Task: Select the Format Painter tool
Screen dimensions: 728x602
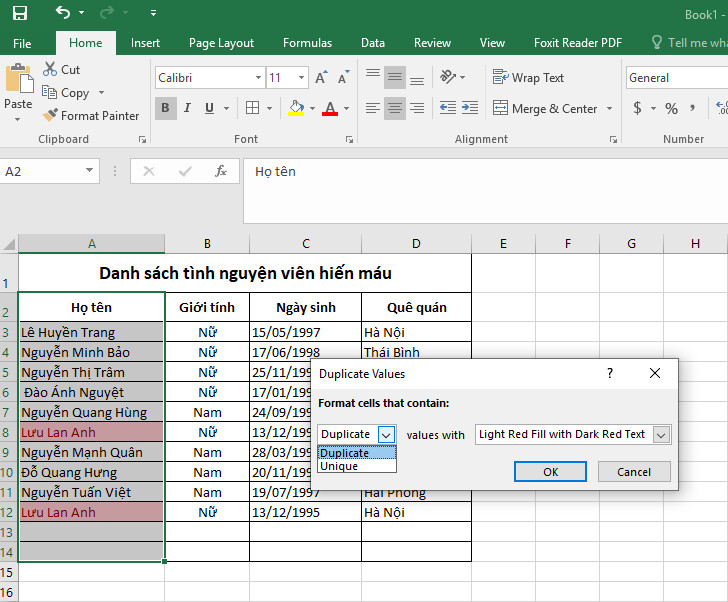Action: (90, 115)
